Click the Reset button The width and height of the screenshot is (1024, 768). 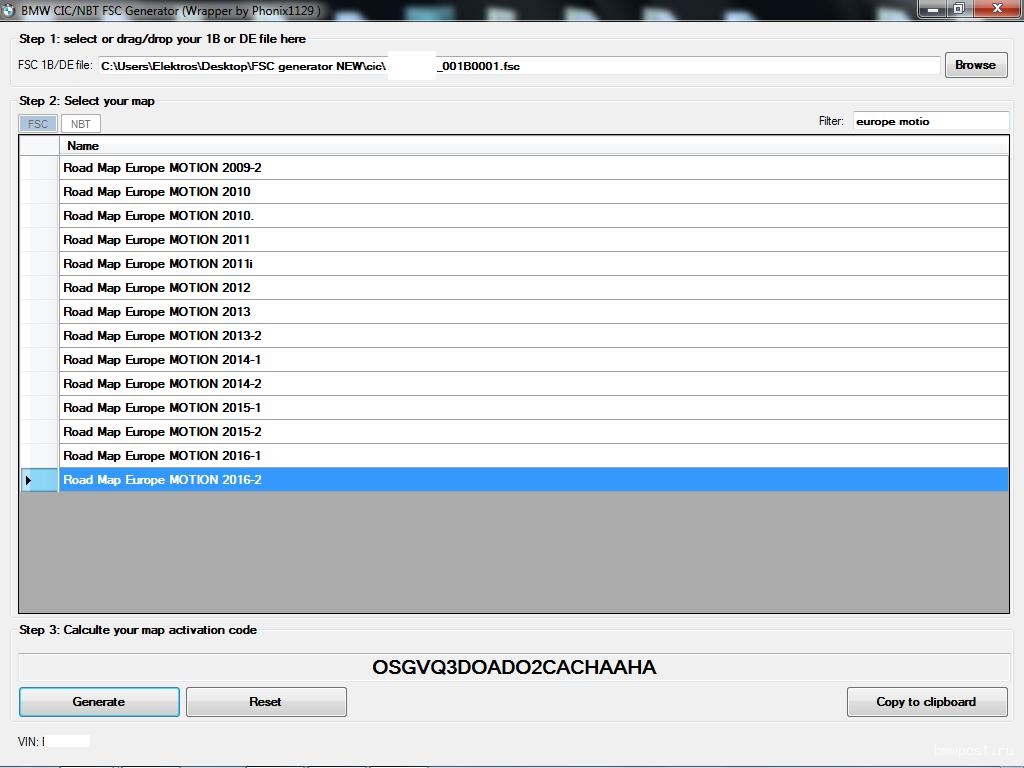pos(266,702)
